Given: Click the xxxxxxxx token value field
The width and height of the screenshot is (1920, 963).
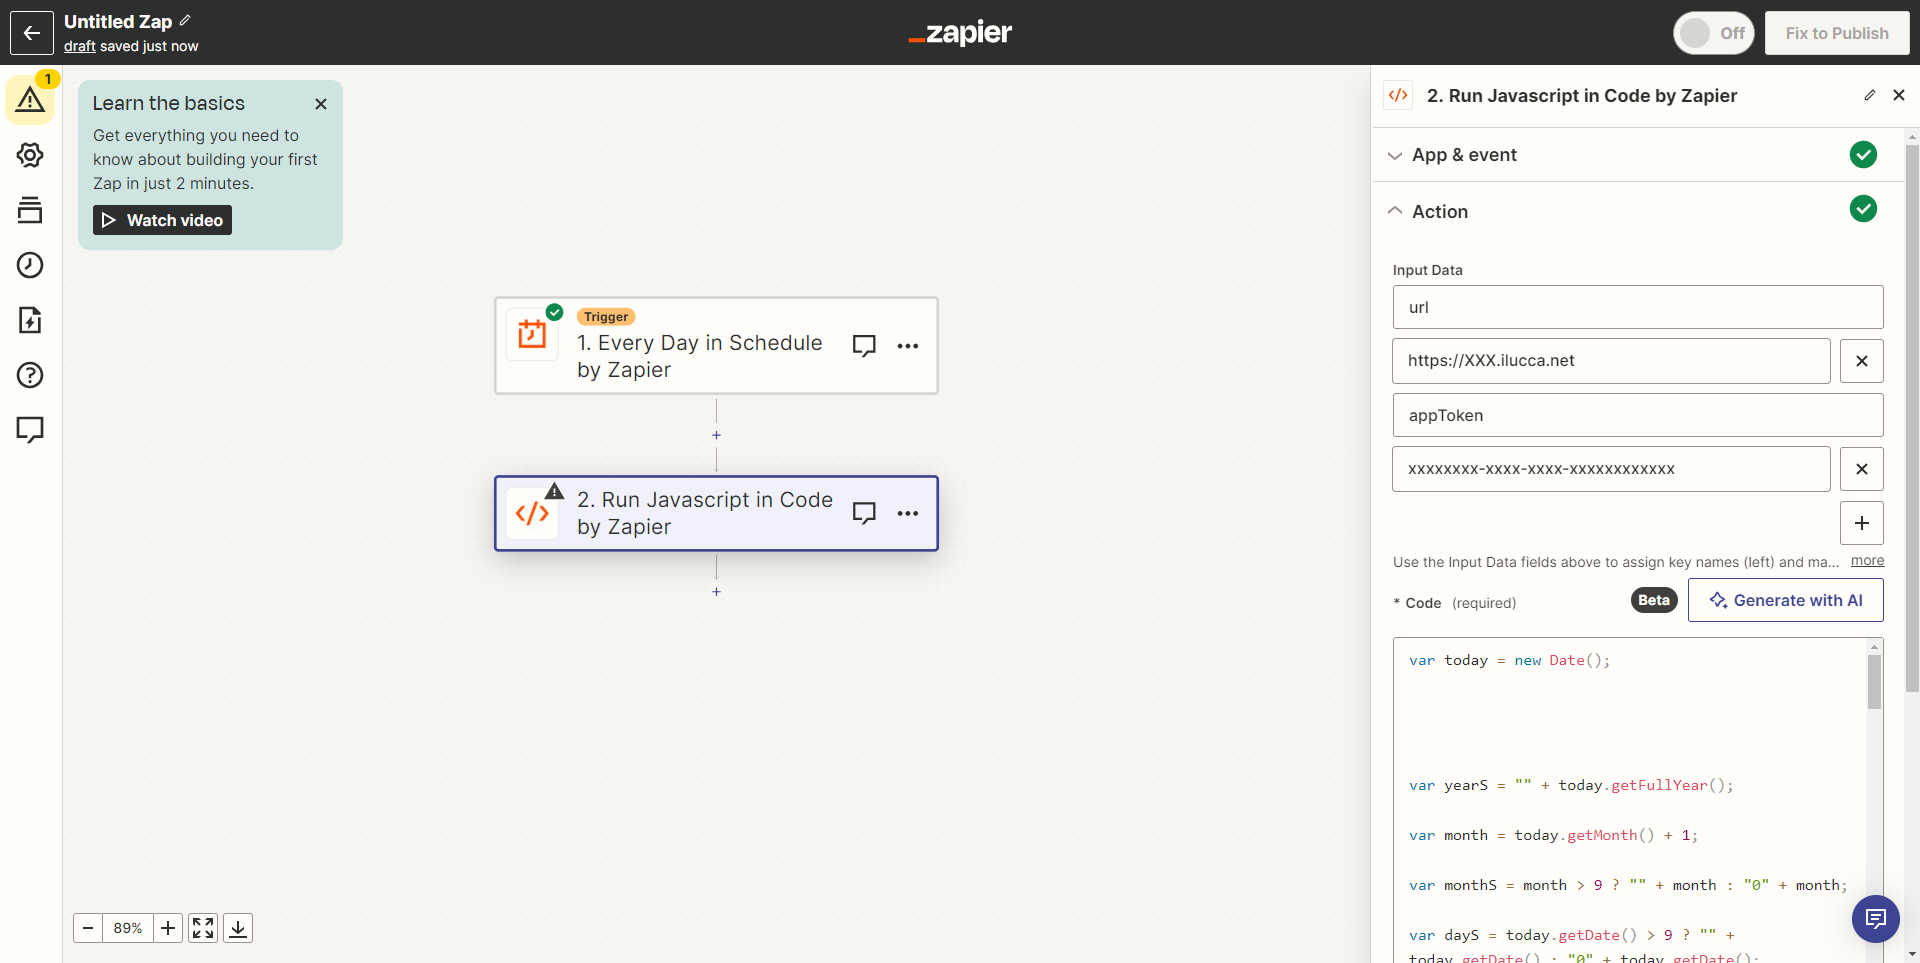Looking at the screenshot, I should pos(1611,469).
